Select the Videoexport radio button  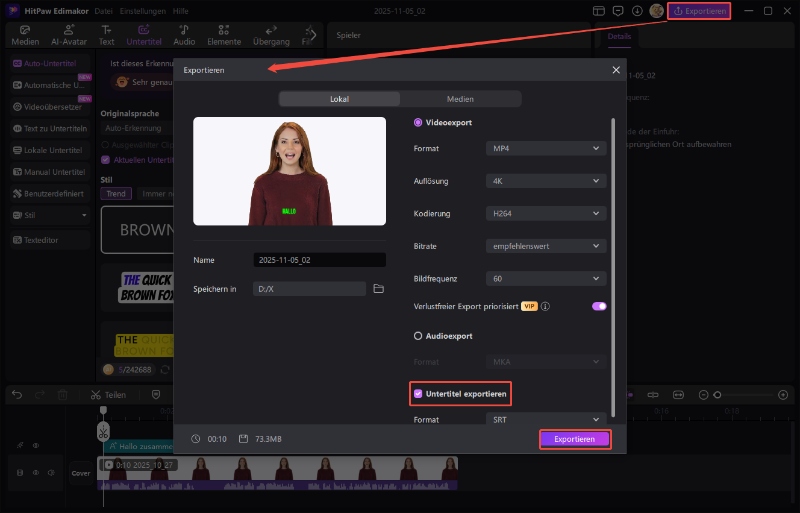(418, 122)
